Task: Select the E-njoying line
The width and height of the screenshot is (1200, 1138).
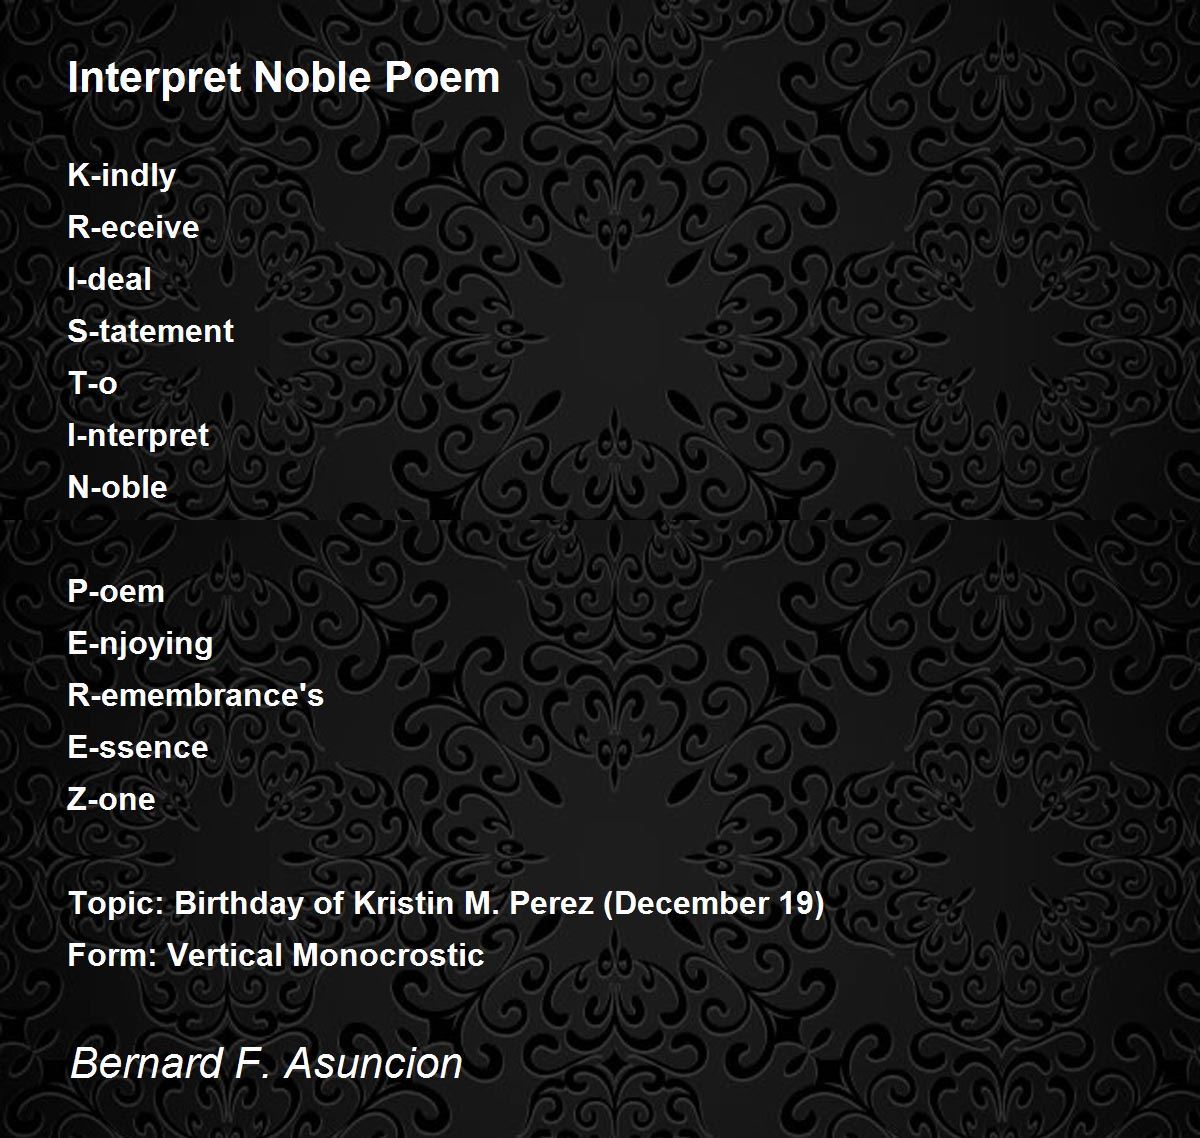Action: pyautogui.click(x=141, y=644)
